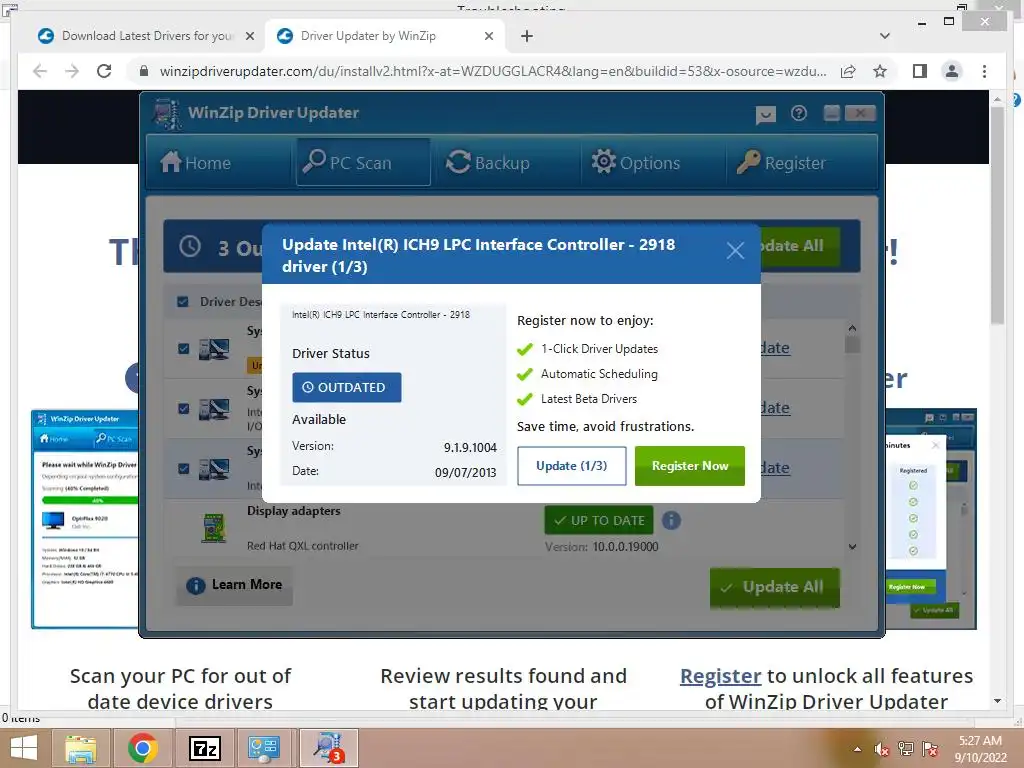The image size is (1024, 768).
Task: Click the UP TO DATE status button
Action: pos(599,520)
